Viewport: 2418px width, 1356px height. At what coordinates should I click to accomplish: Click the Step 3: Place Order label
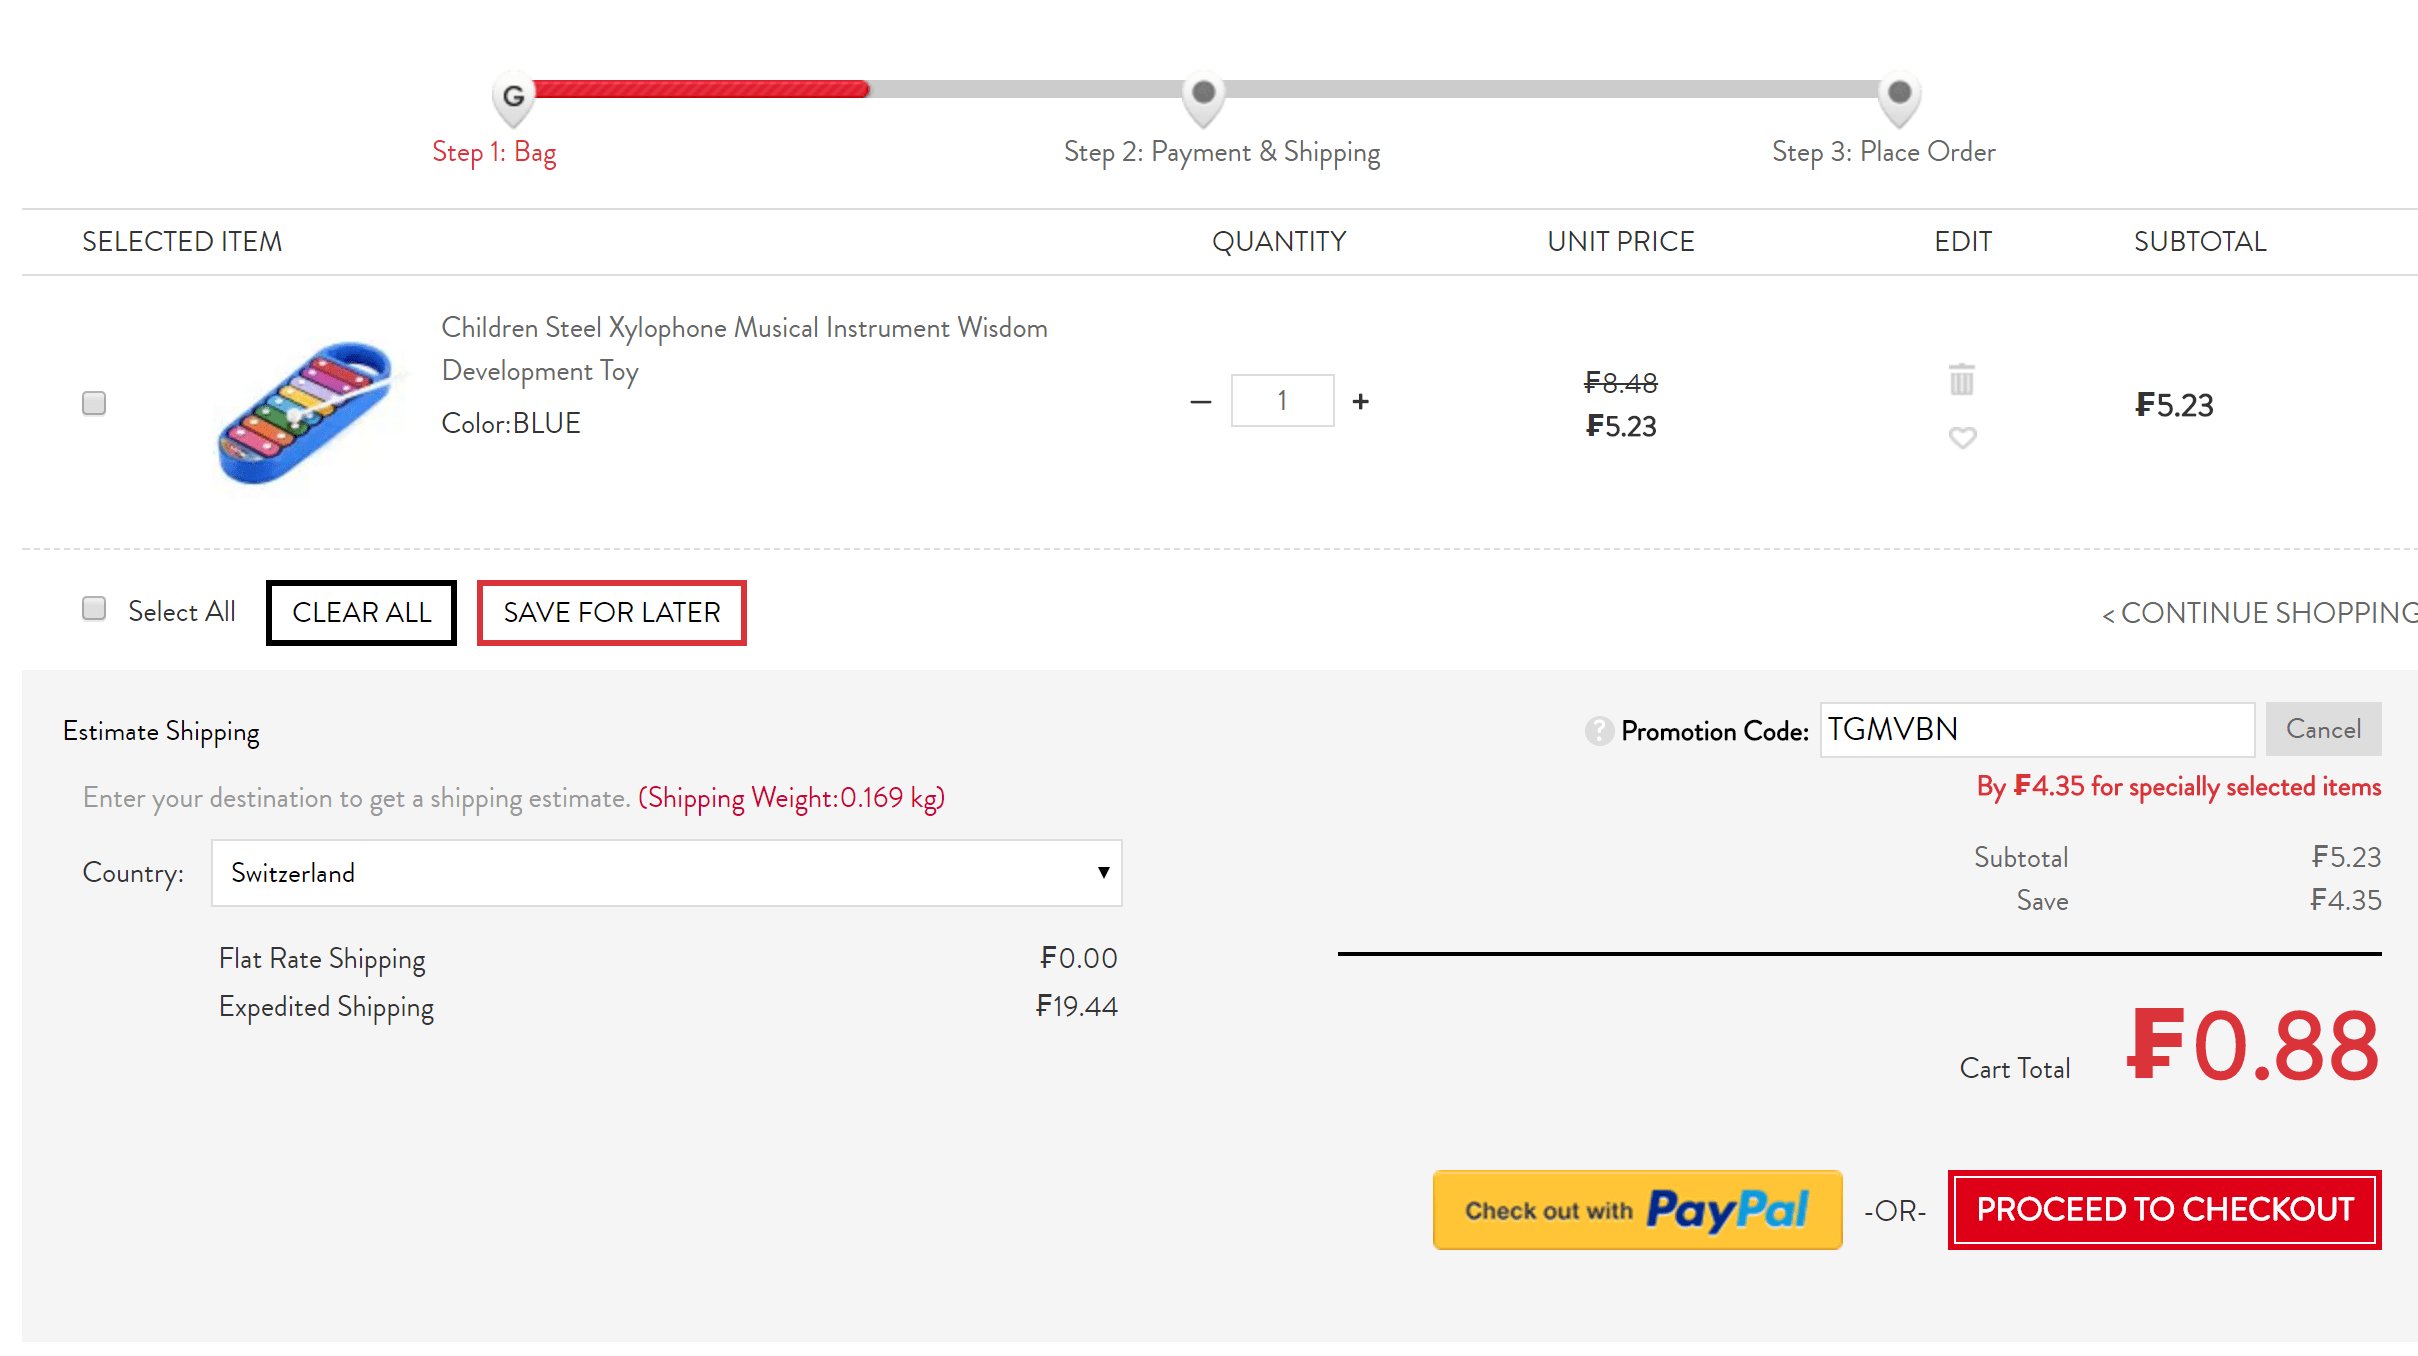coord(1883,152)
